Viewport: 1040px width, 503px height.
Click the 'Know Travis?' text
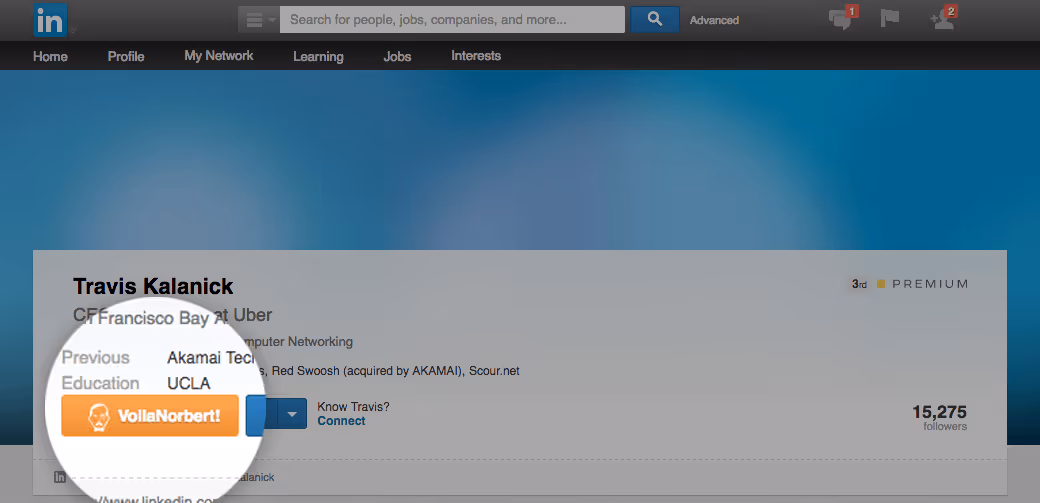pos(354,407)
